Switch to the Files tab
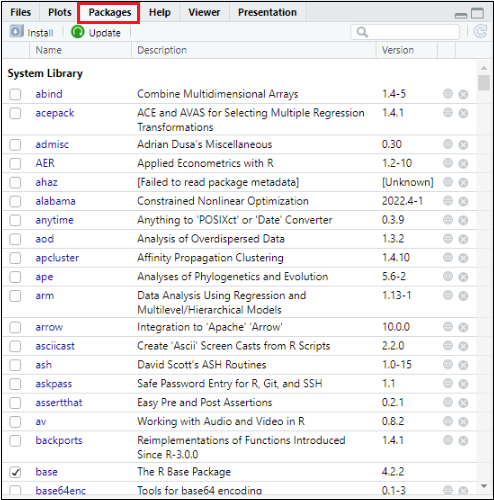The image size is (494, 500). (x=21, y=12)
